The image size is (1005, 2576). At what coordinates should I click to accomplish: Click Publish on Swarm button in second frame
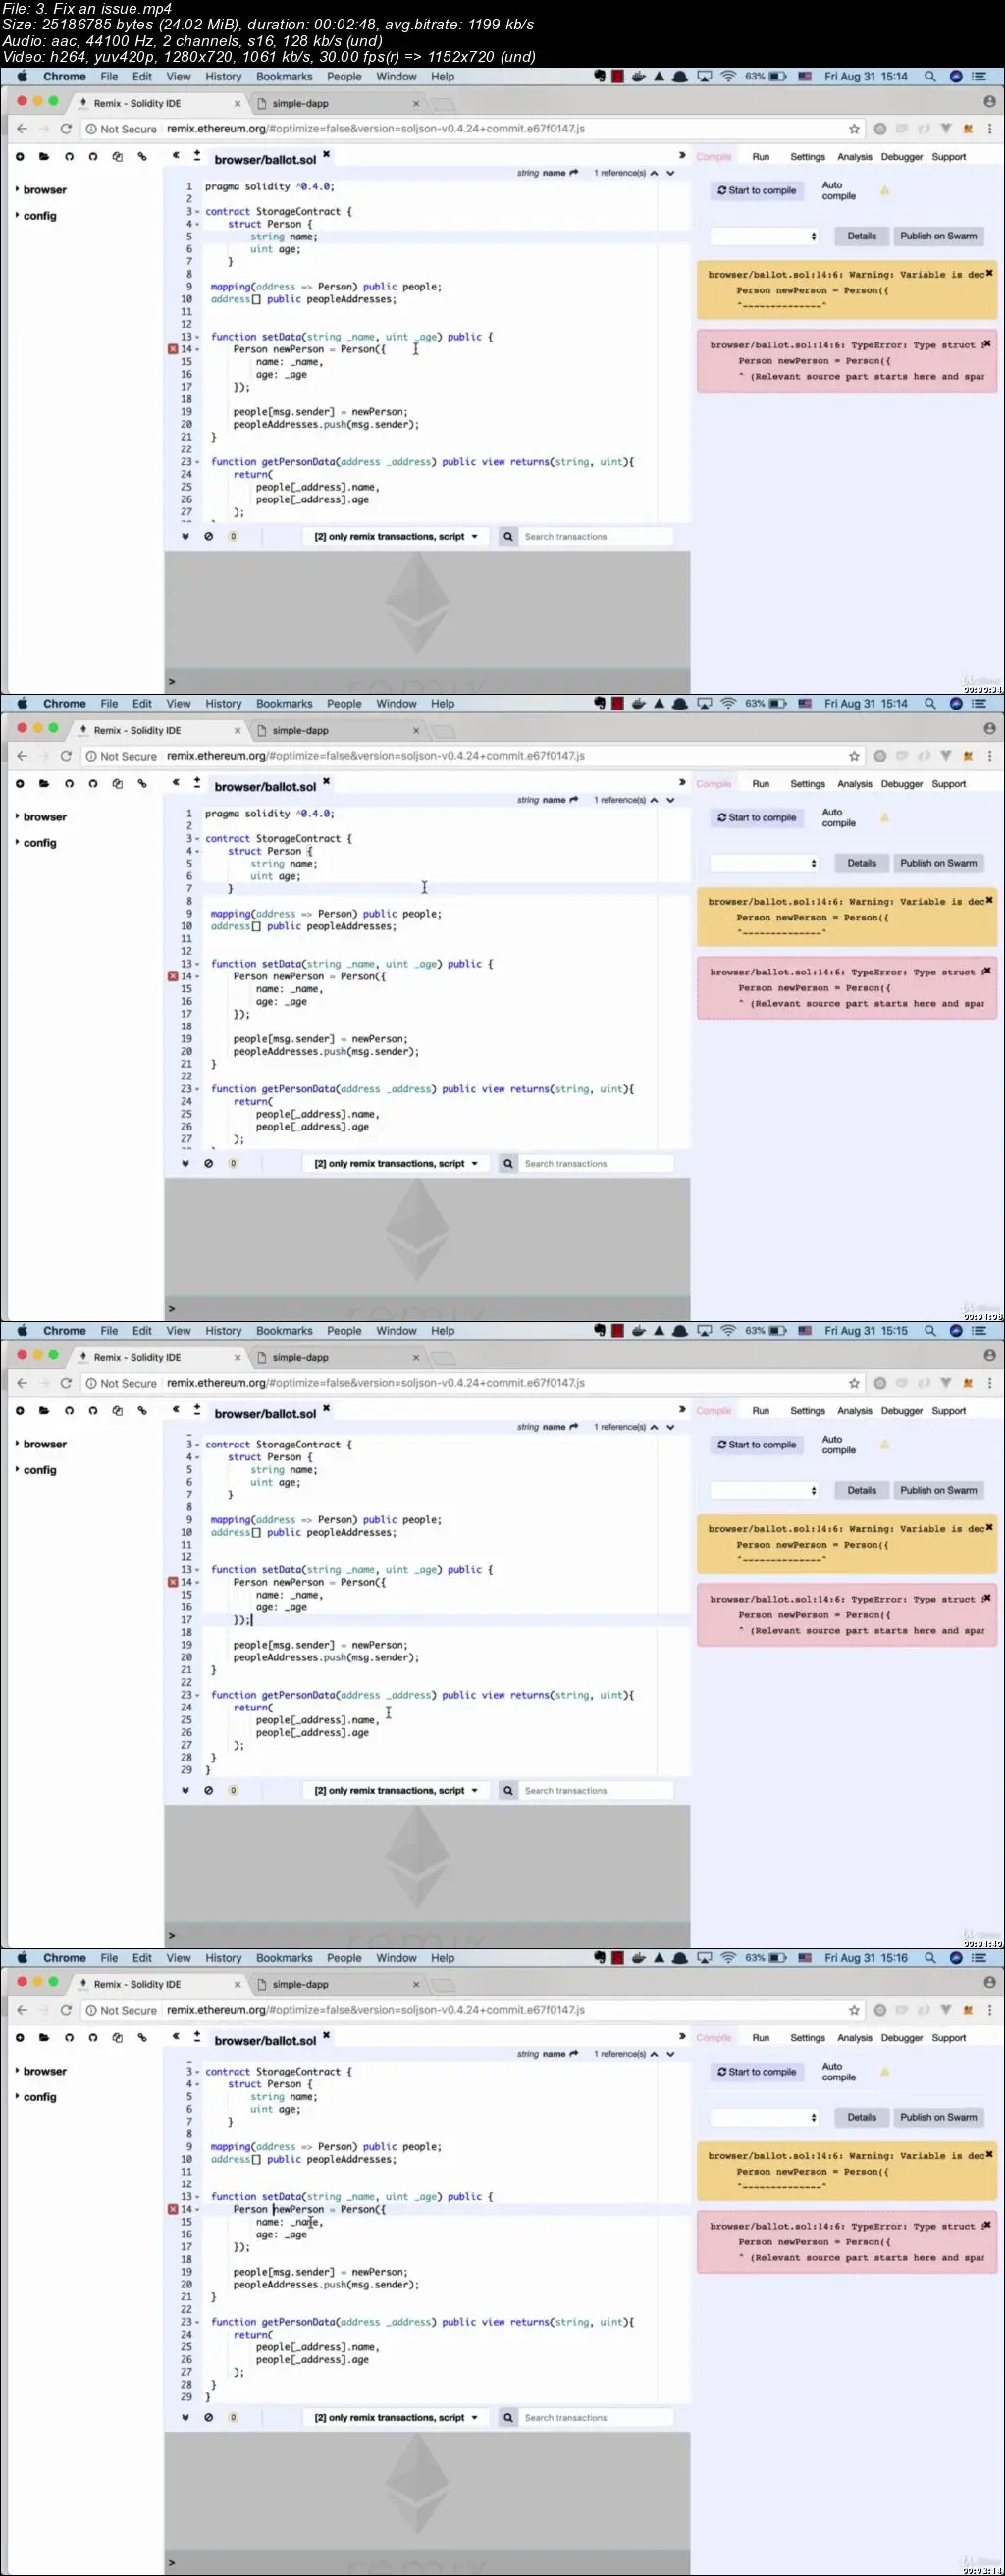pyautogui.click(x=938, y=863)
